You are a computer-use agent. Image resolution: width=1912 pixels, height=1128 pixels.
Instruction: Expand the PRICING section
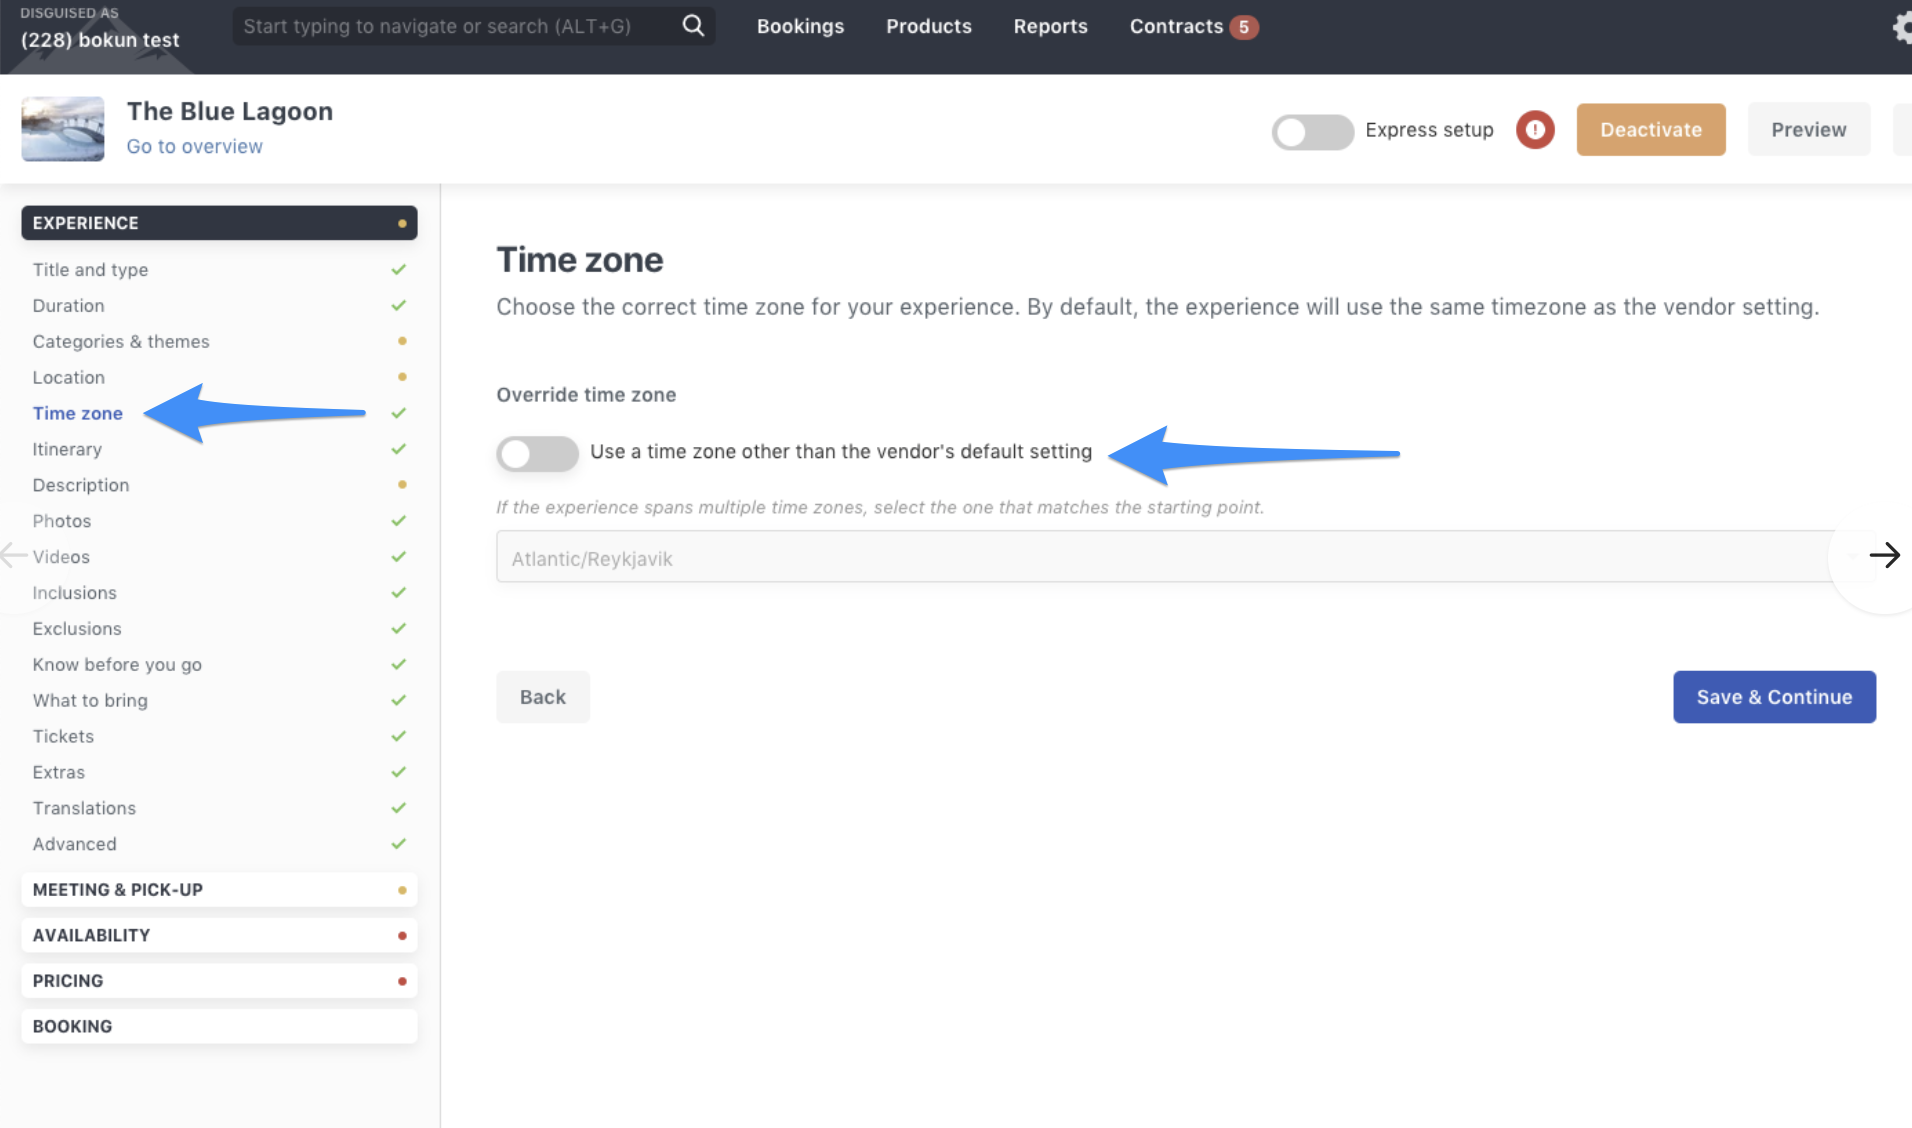219,981
